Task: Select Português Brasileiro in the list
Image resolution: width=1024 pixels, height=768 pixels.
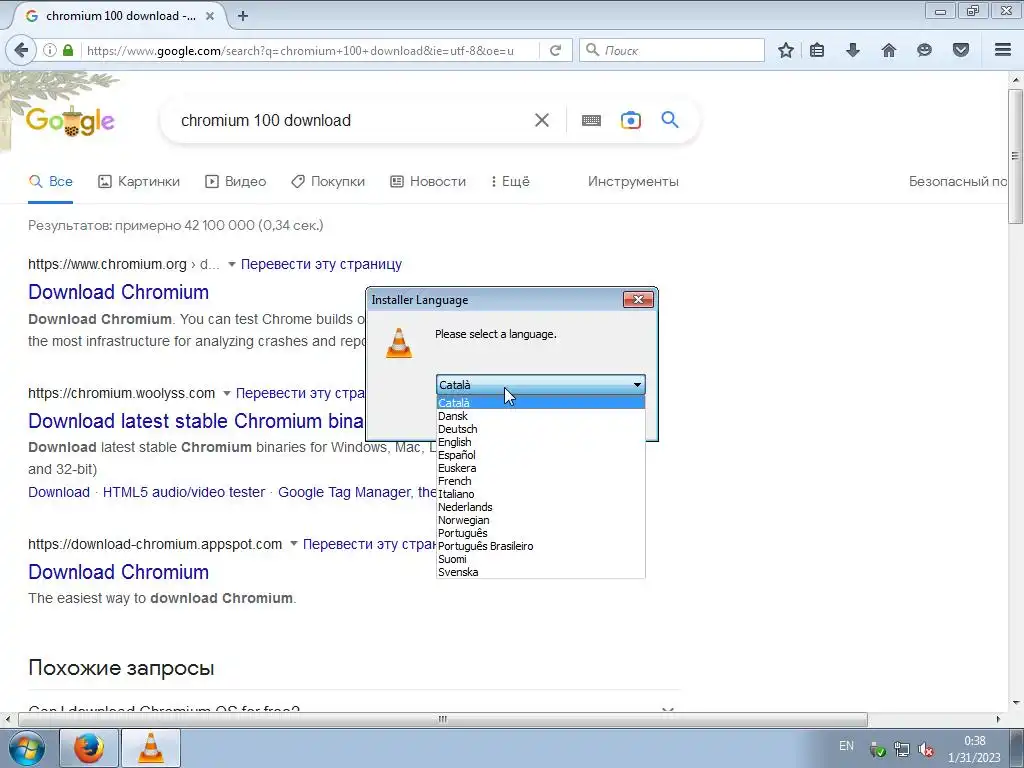Action: 541,547
